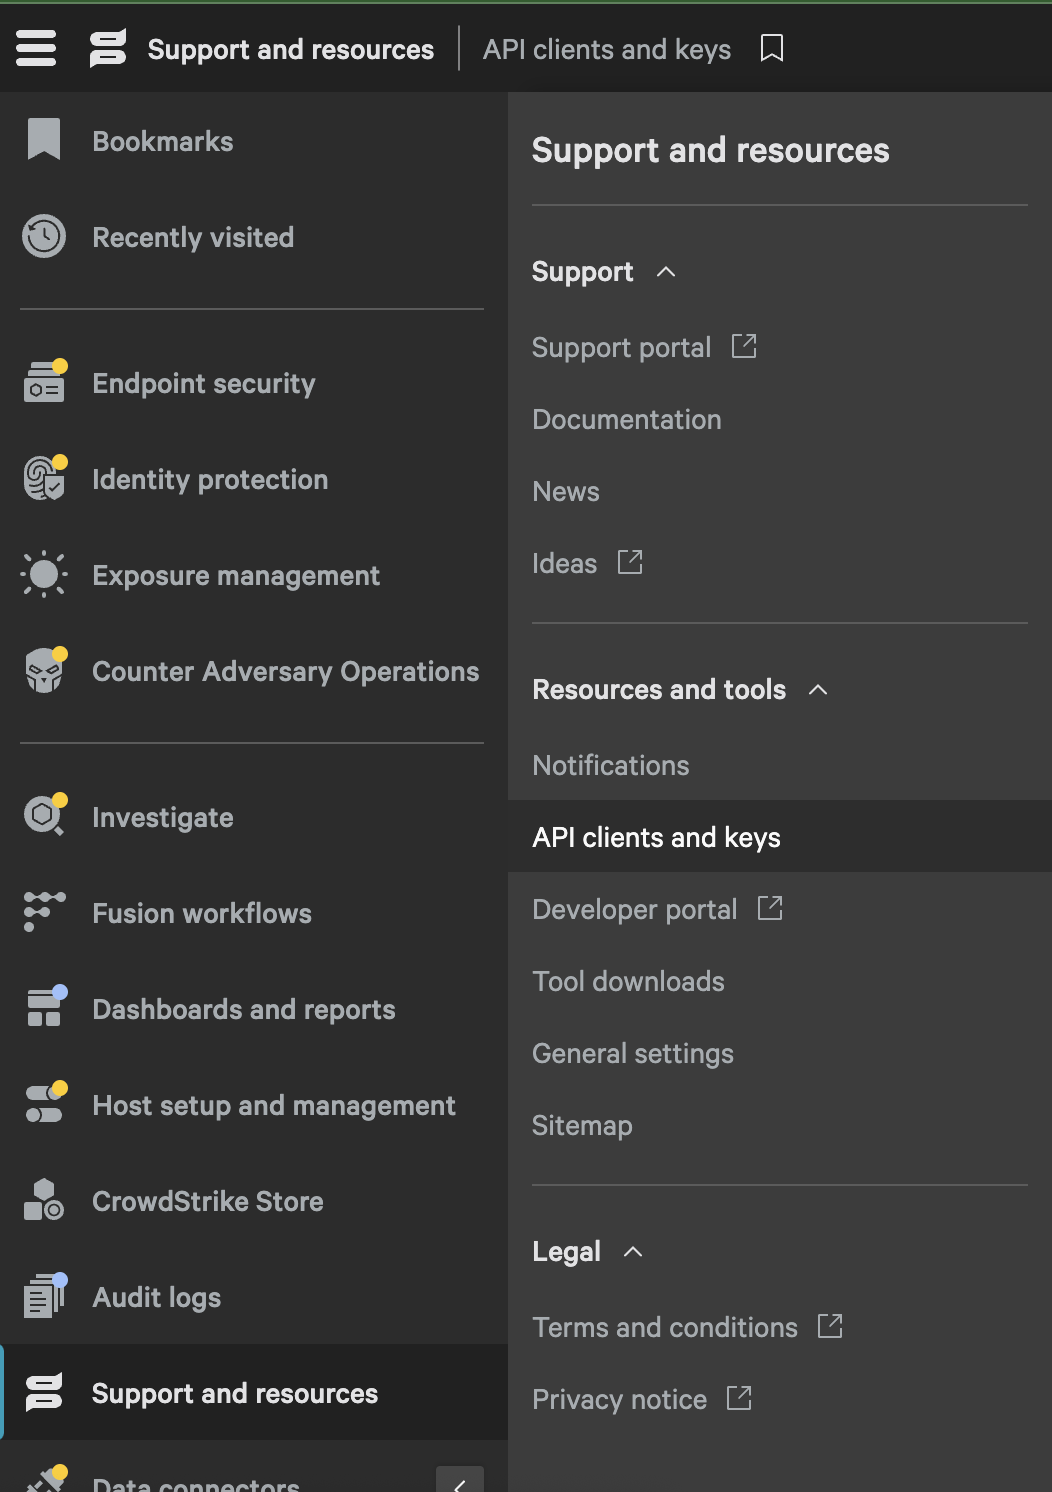This screenshot has height=1492, width=1052.
Task: Bookmark the API clients and keys page
Action: [772, 48]
